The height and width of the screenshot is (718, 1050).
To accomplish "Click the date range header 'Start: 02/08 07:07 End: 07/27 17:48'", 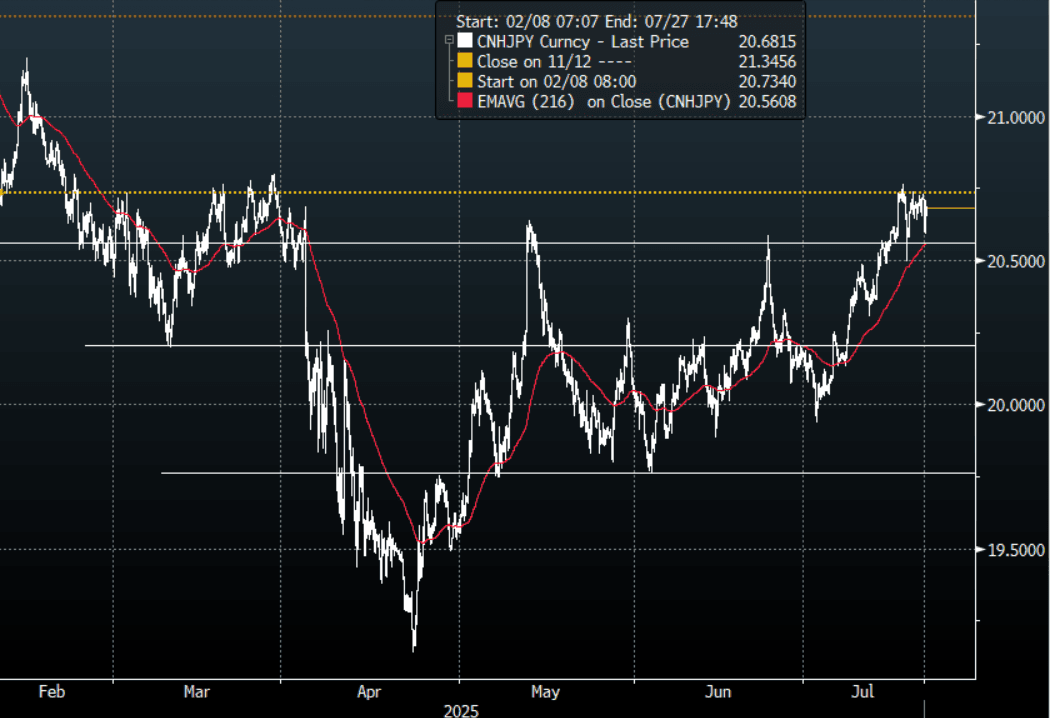I will click(x=597, y=21).
